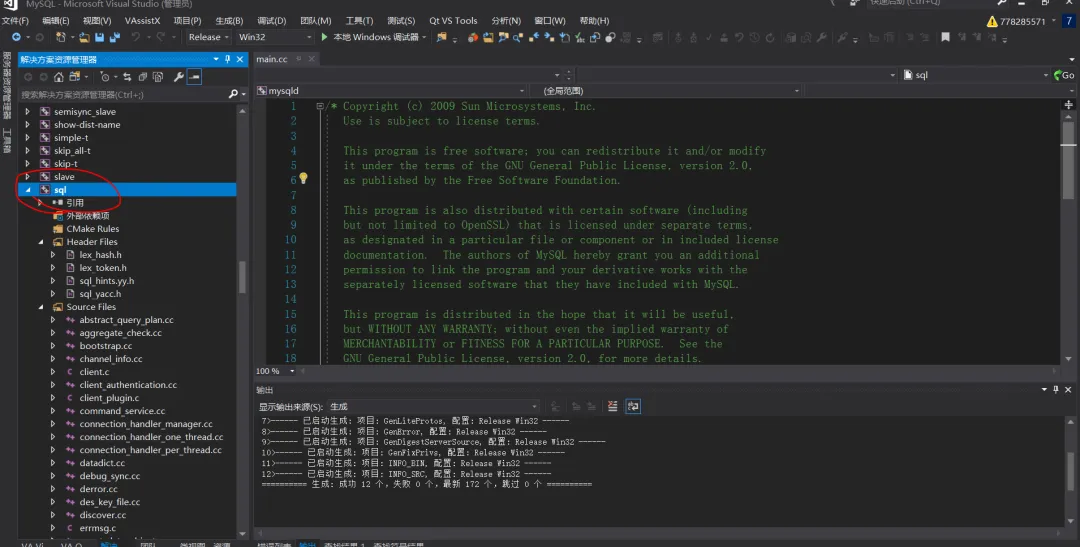
Task: Open the Qt VS Tools menu
Action: 453,20
